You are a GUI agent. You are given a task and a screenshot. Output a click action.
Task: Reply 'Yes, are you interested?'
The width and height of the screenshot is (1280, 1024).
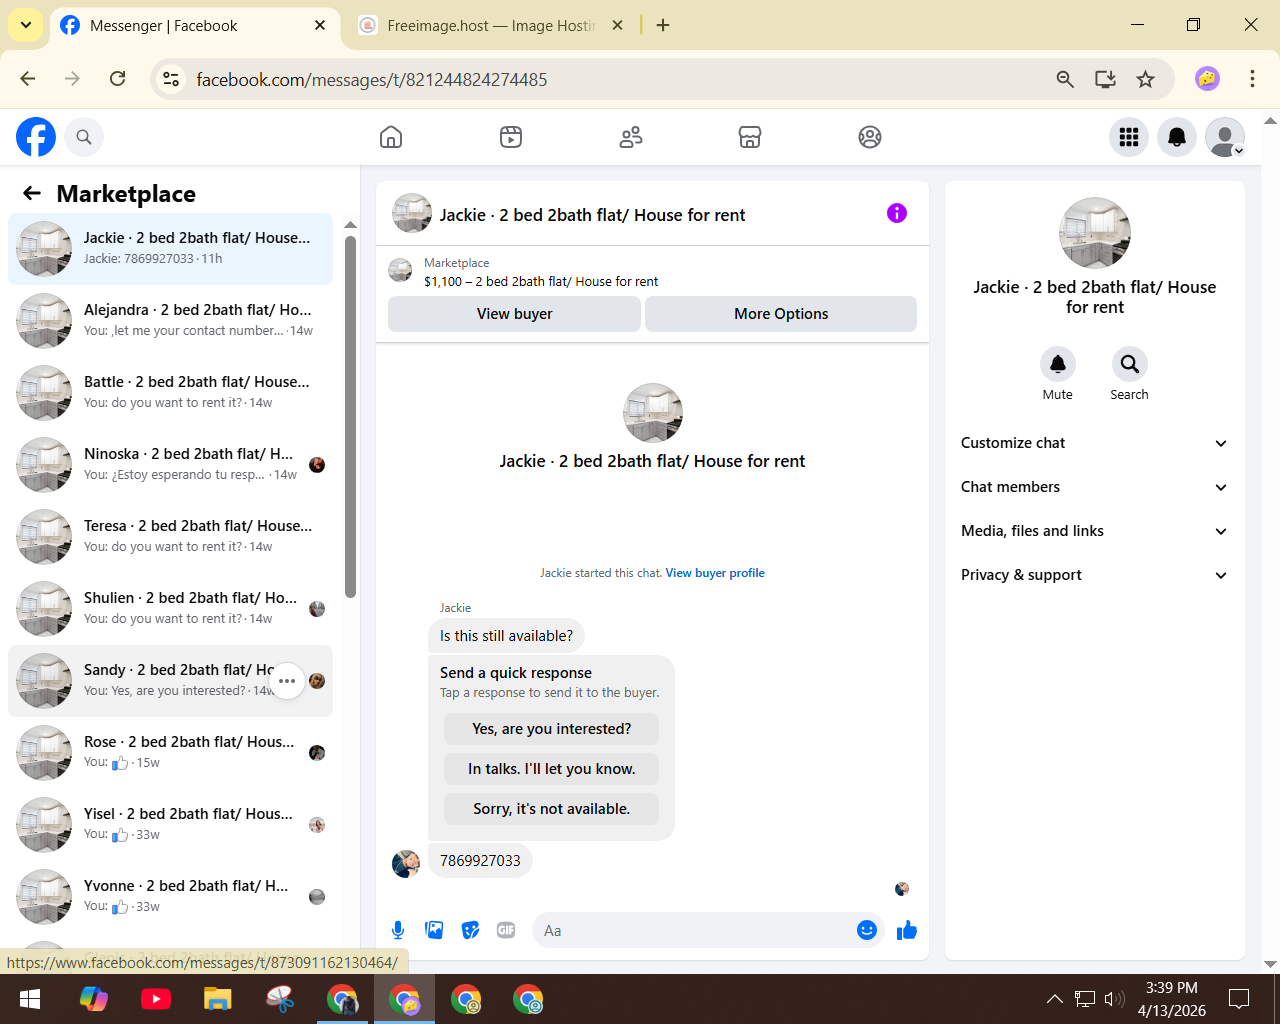[552, 729]
